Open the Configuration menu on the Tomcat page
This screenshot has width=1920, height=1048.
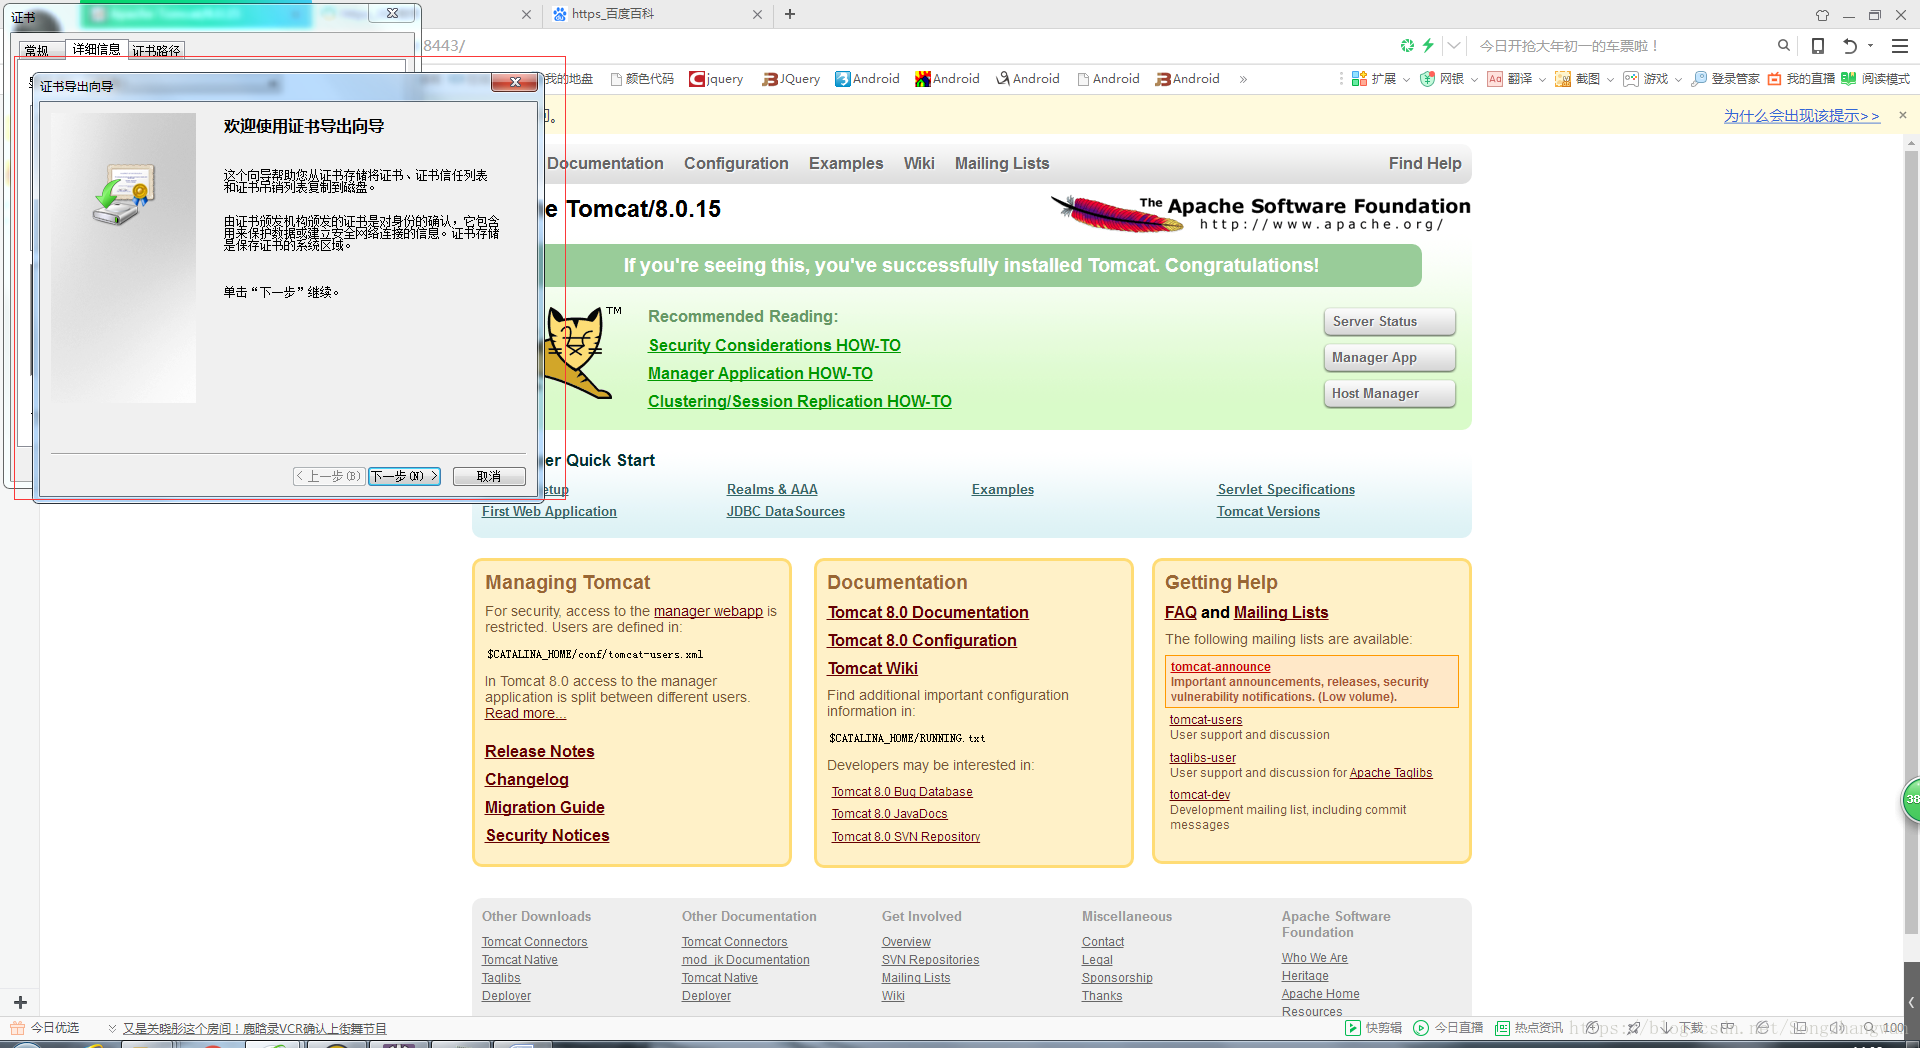pos(736,163)
